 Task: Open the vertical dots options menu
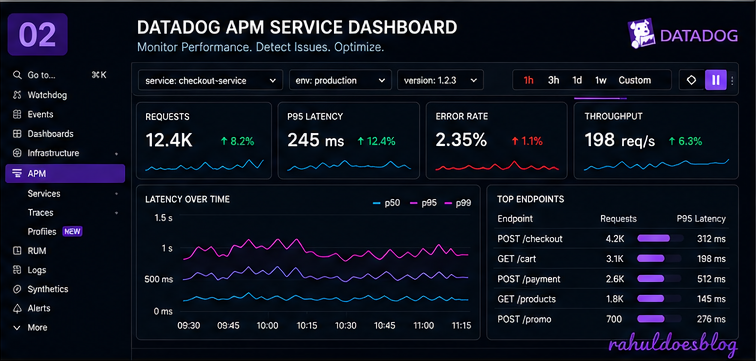pyautogui.click(x=732, y=80)
